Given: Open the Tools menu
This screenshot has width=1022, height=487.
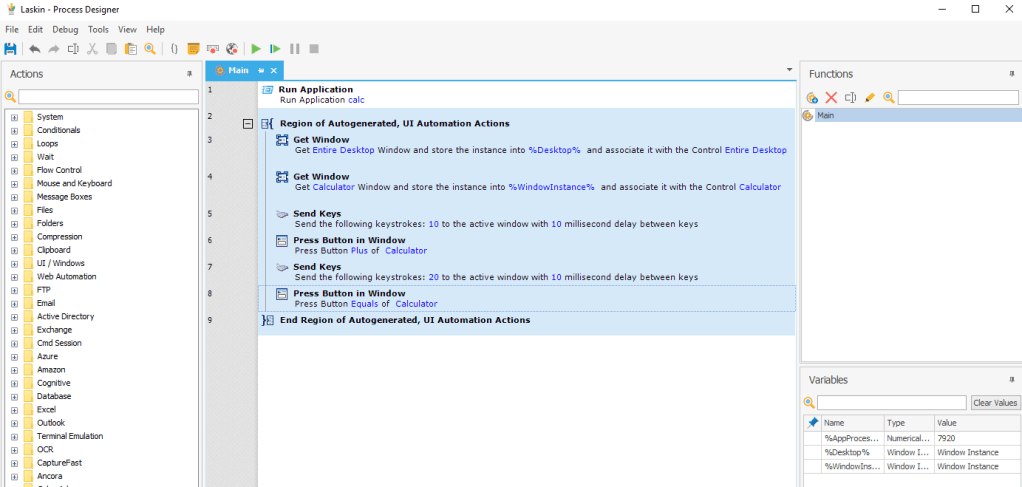Looking at the screenshot, I should (98, 29).
